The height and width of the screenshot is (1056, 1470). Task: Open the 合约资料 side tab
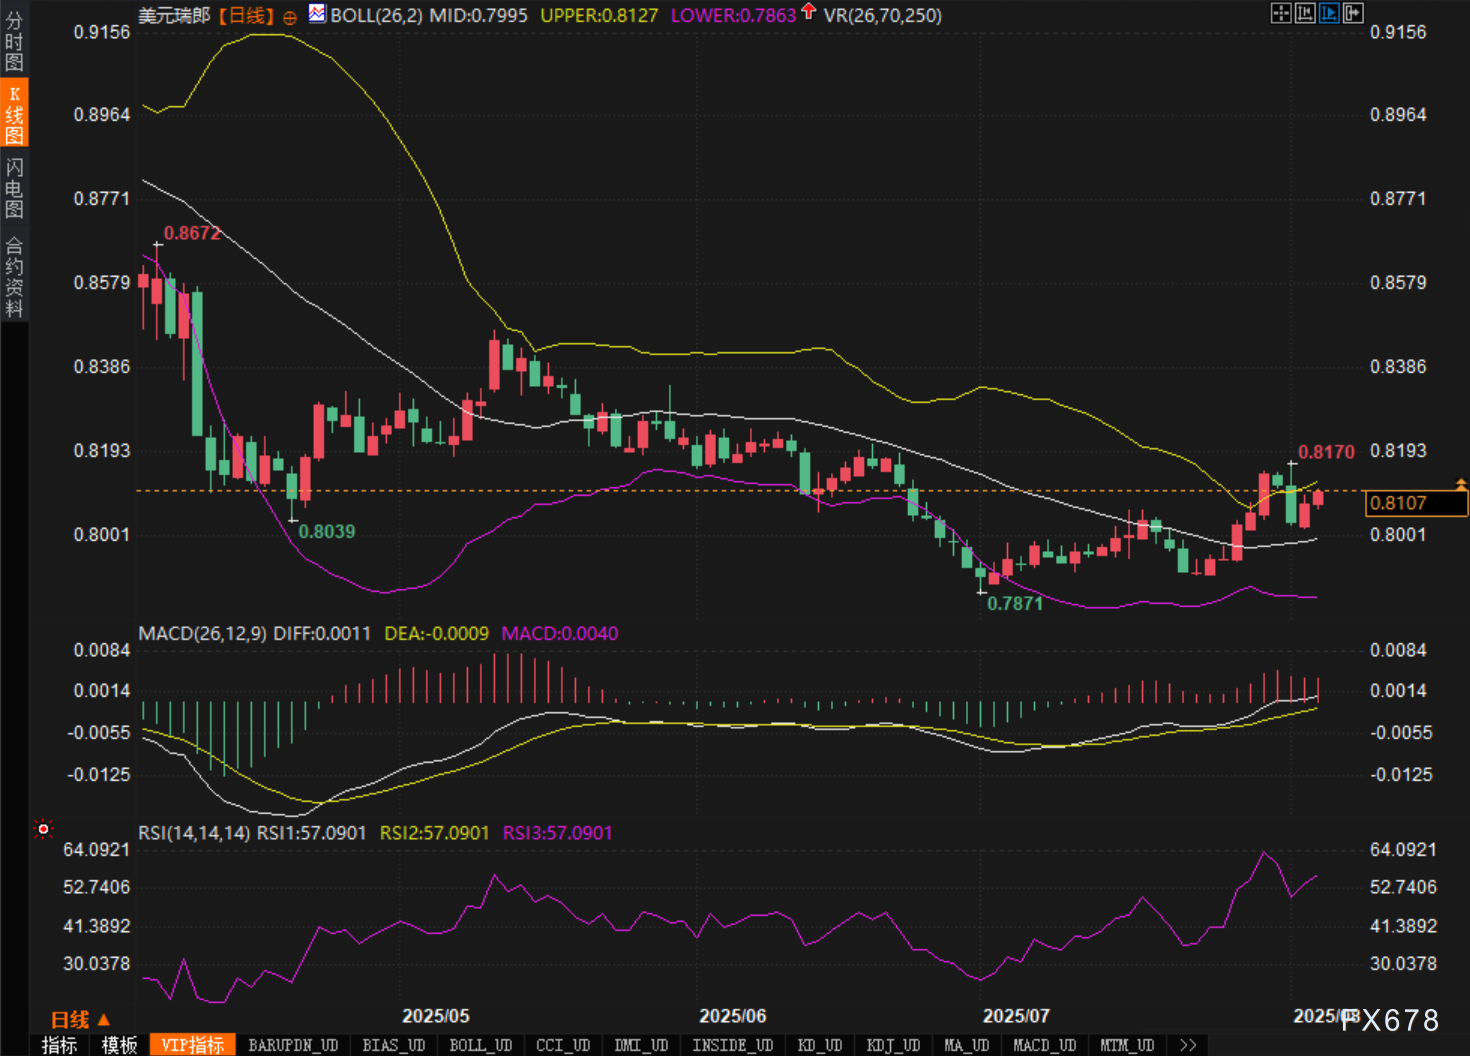pos(14,277)
